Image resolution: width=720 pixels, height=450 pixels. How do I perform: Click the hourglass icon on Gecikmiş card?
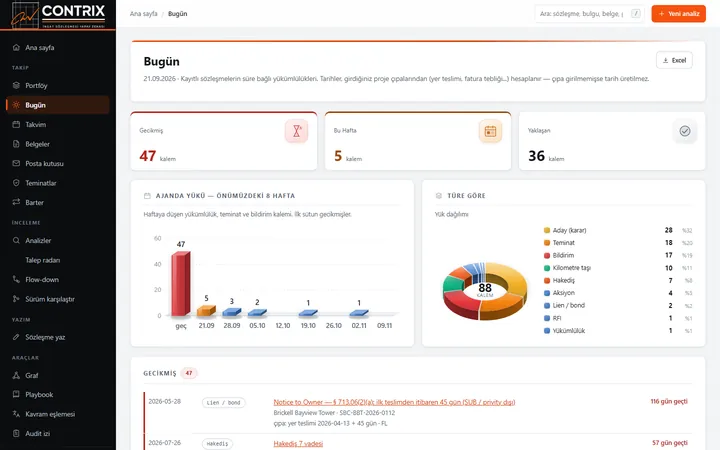[x=297, y=131]
